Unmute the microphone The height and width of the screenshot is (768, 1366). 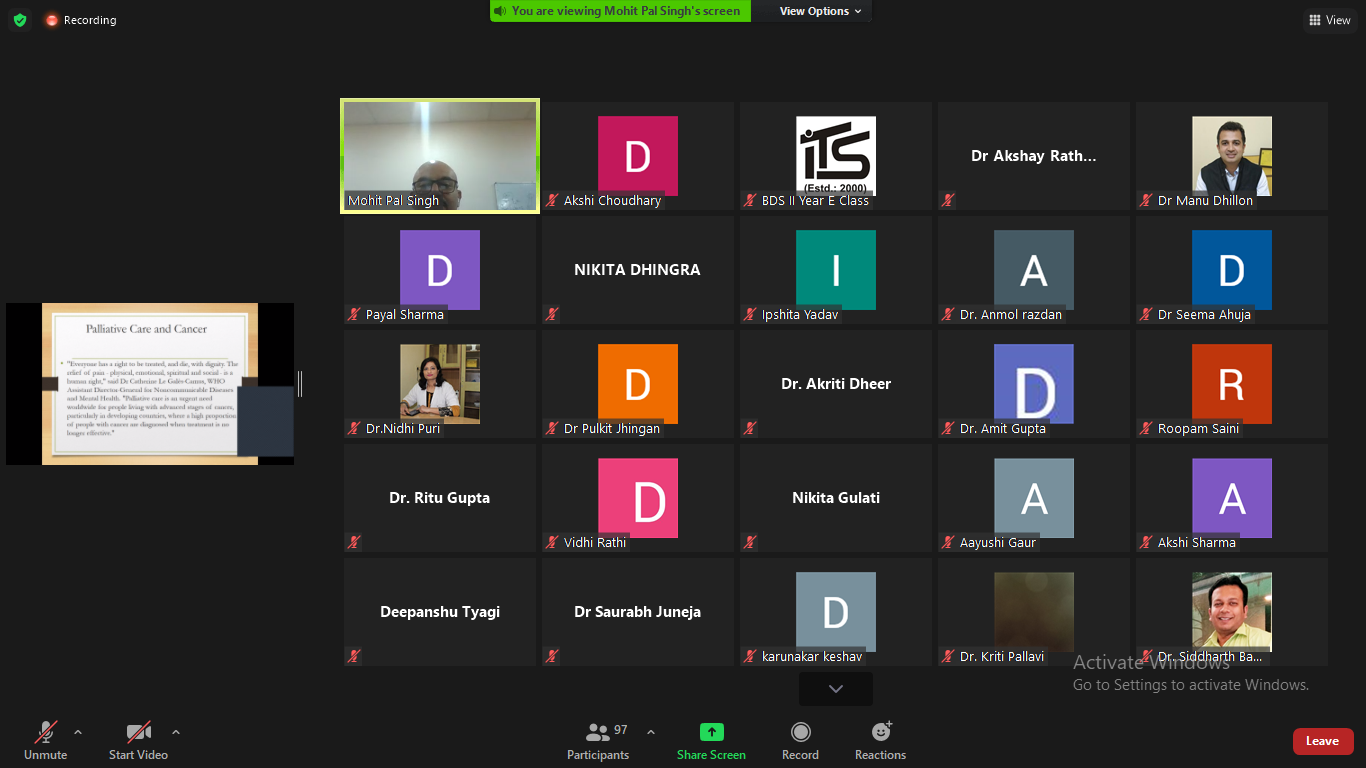[46, 733]
